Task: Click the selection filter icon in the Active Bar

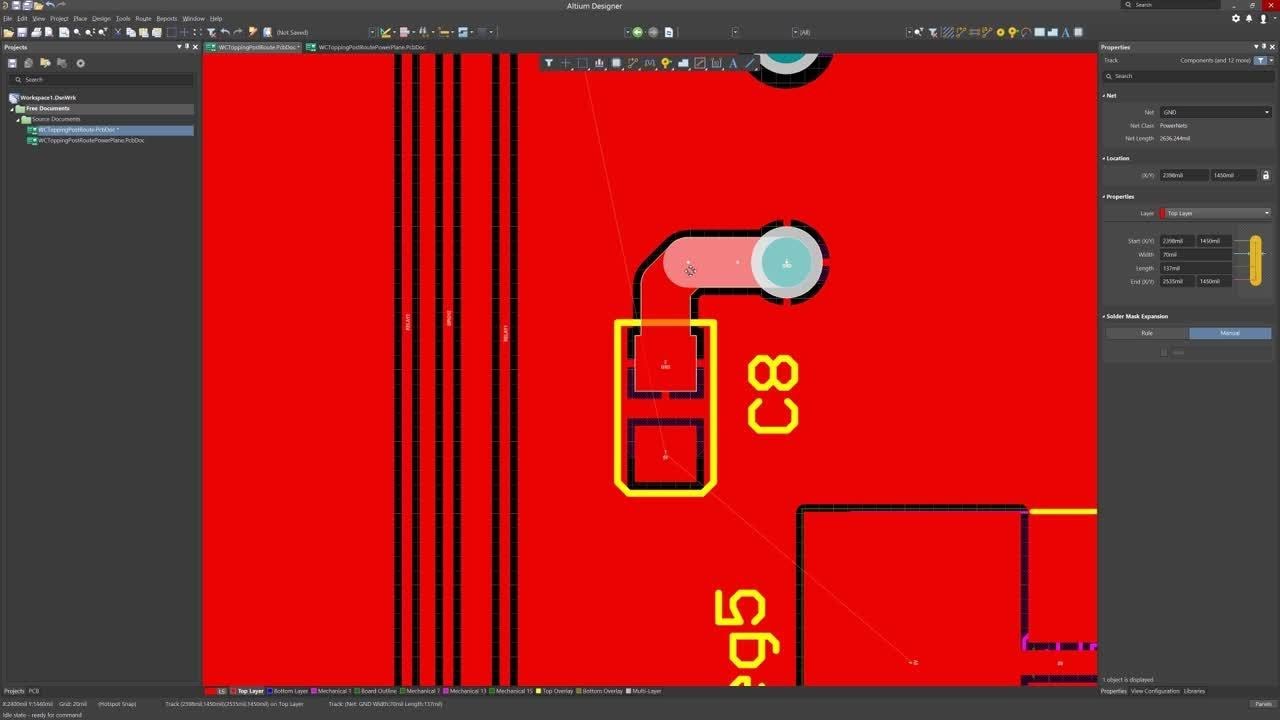Action: [x=549, y=63]
